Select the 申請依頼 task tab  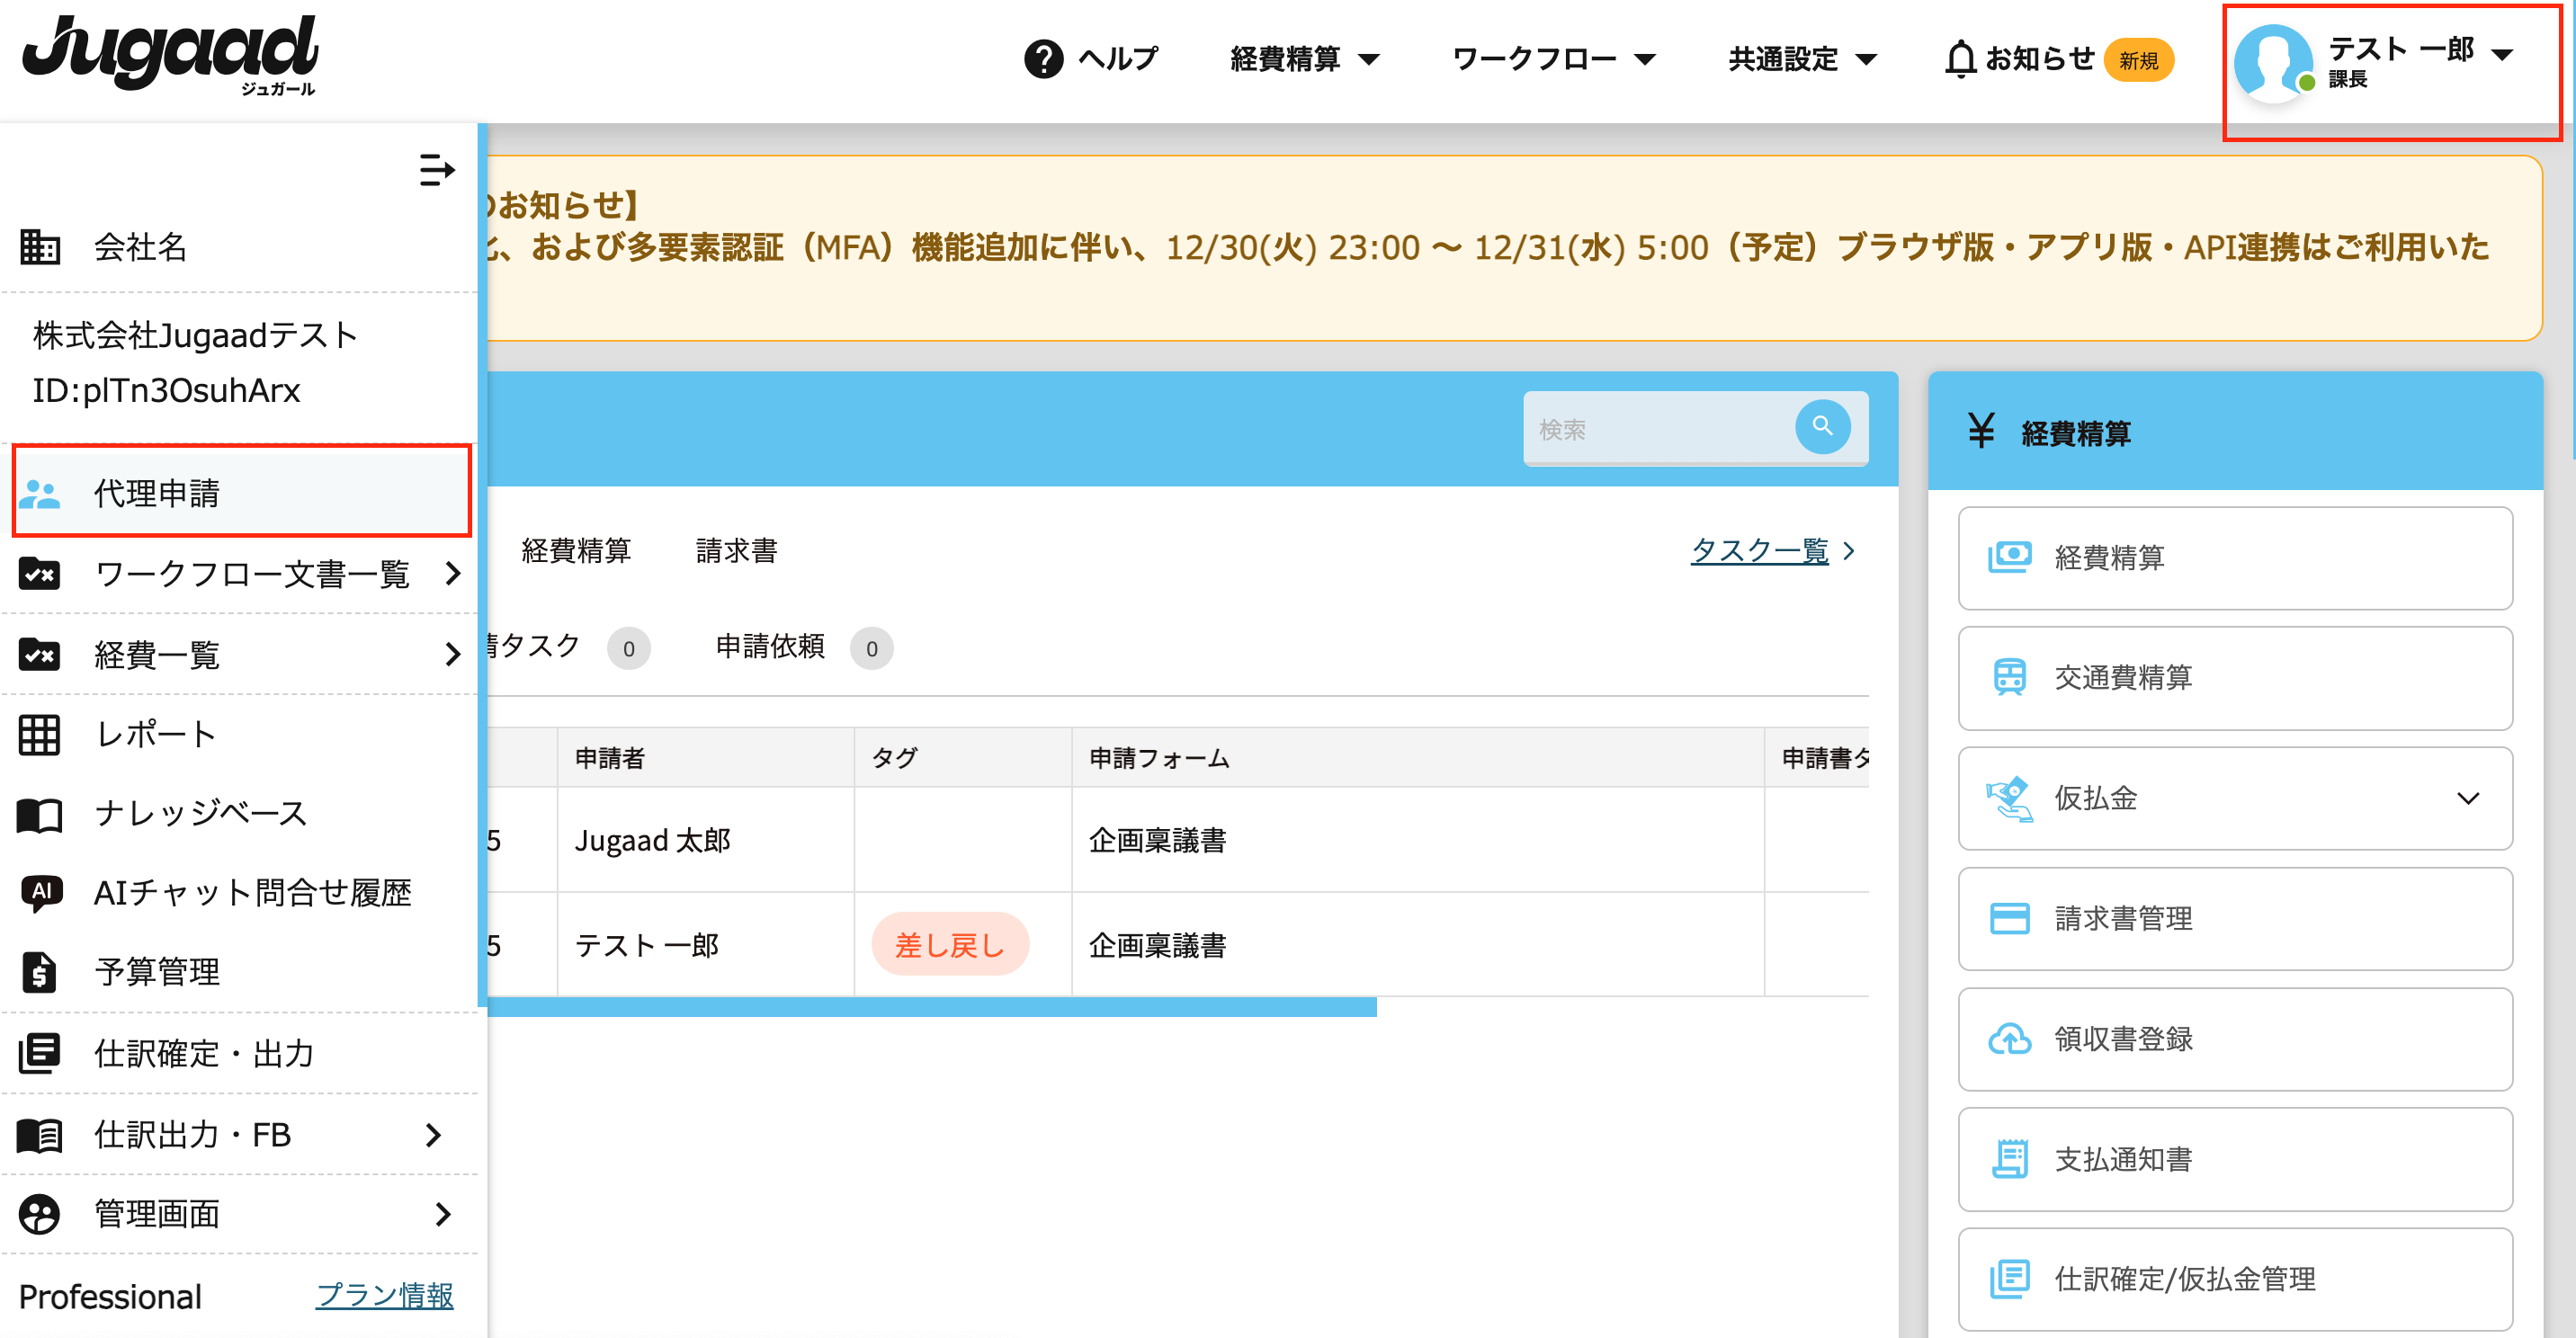pos(770,647)
